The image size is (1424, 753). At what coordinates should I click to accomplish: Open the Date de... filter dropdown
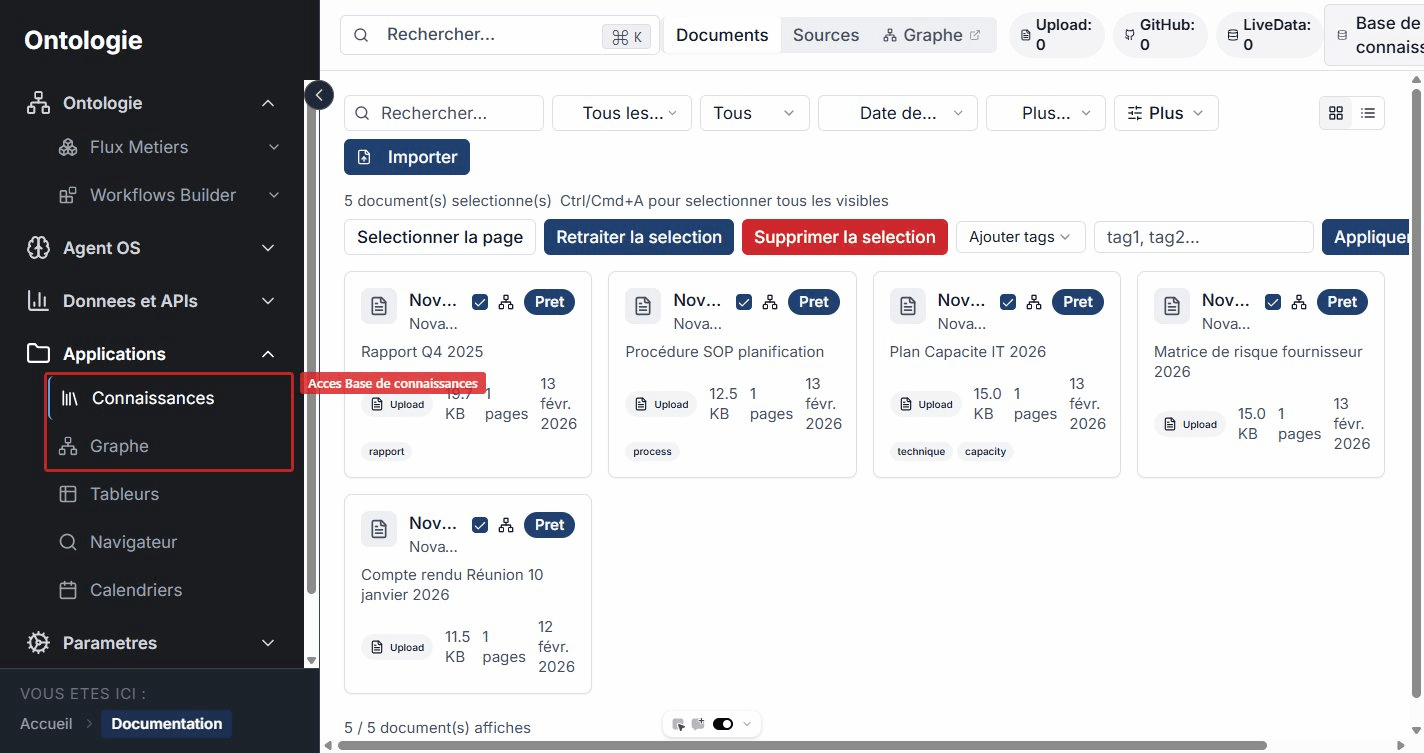[897, 113]
